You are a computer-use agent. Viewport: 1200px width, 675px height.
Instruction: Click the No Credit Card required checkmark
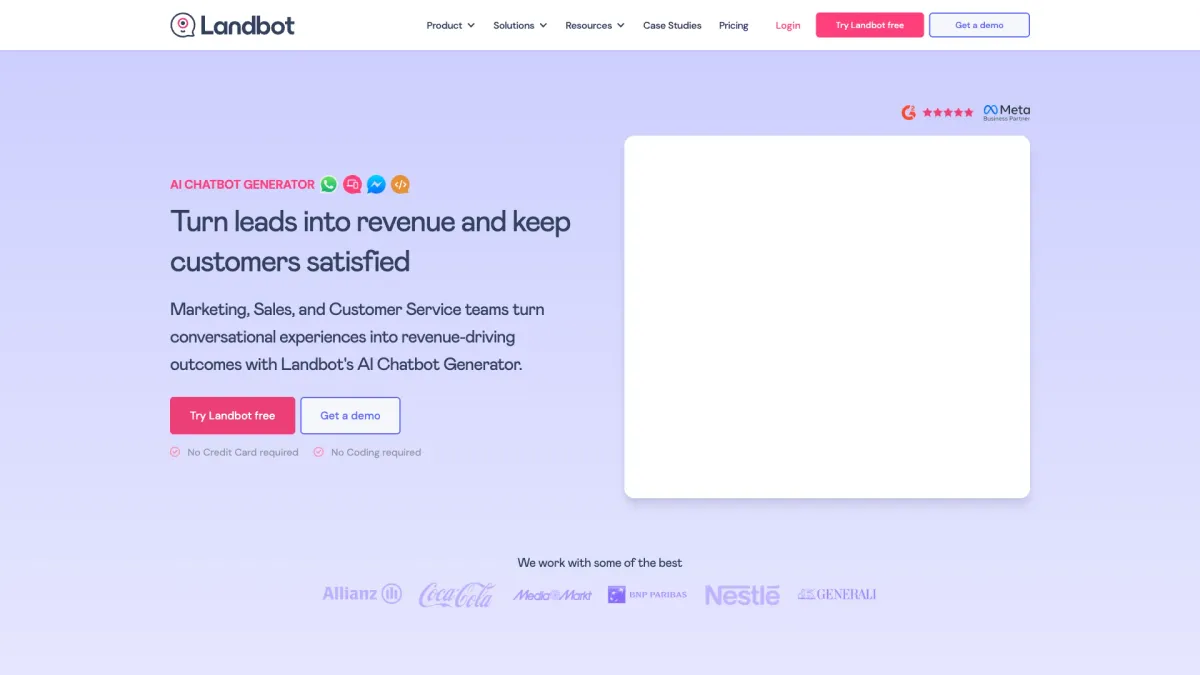point(175,452)
